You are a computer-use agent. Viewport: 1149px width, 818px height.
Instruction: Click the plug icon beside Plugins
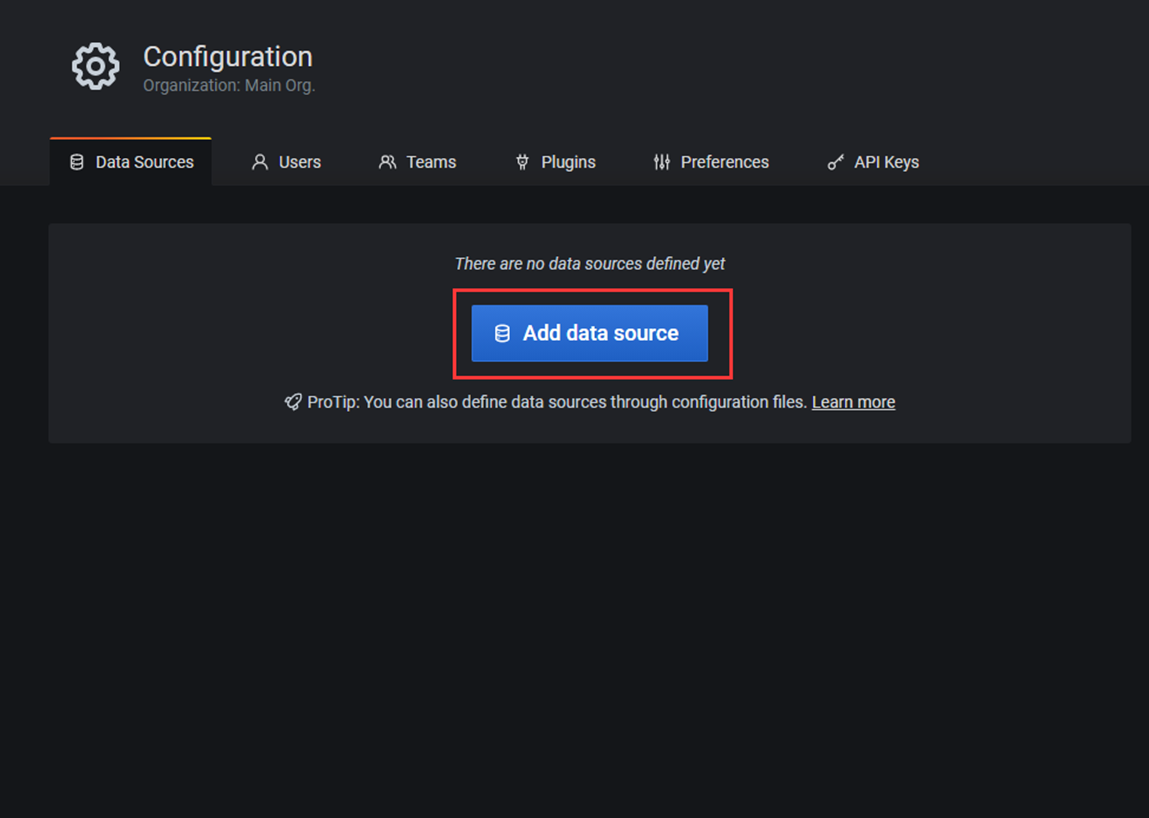coord(522,162)
